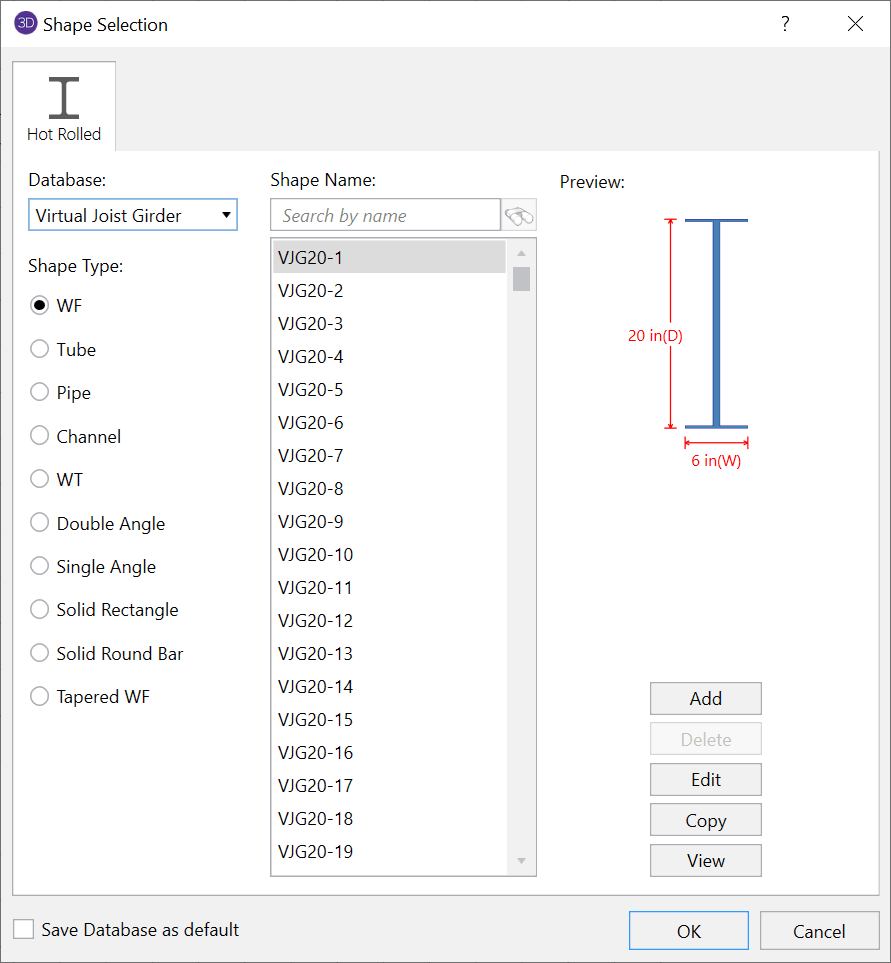The image size is (891, 963).
Task: Enable Save Database as default
Action: pos(22,929)
